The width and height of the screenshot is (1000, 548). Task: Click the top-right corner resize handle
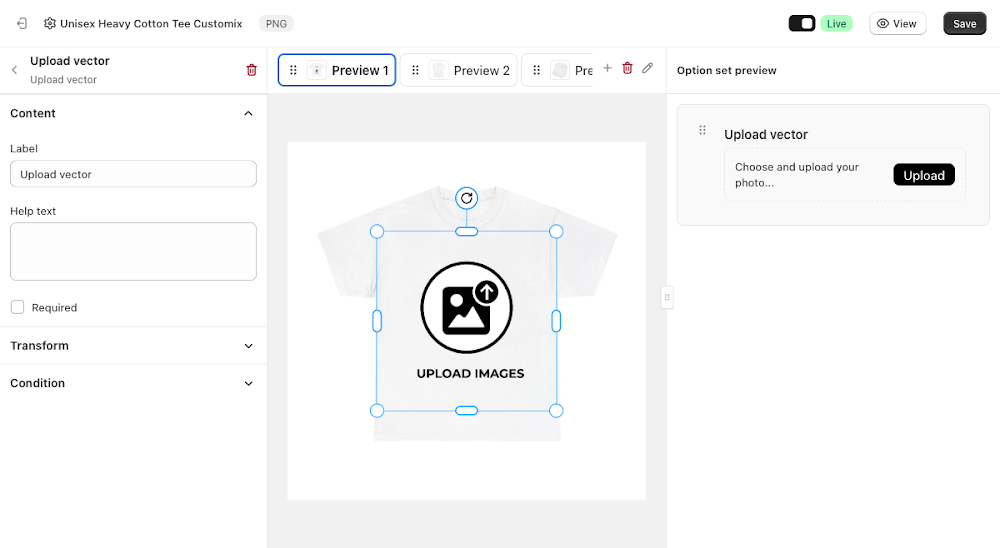556,232
